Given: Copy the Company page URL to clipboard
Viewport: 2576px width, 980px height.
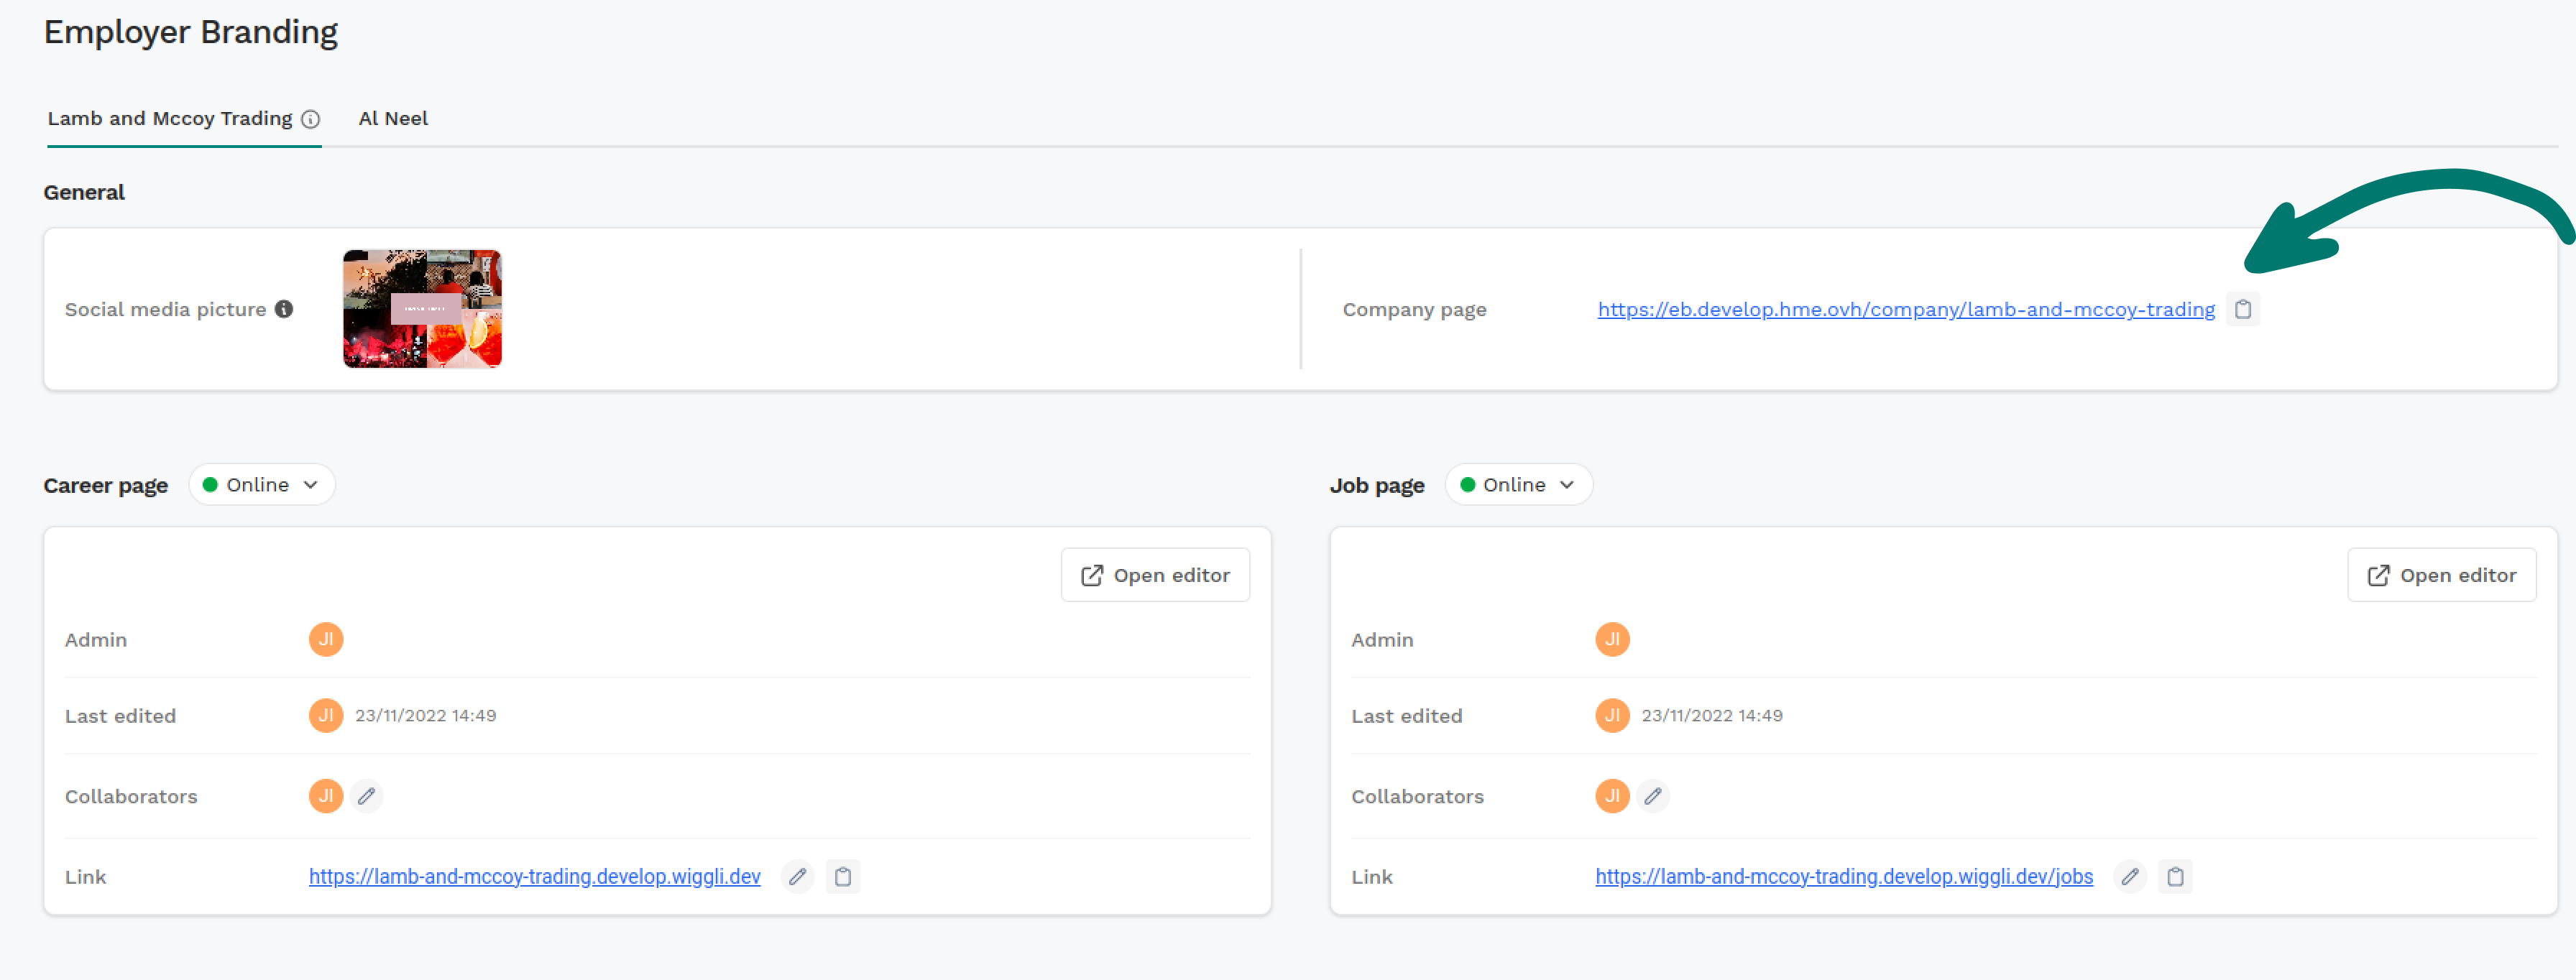Looking at the screenshot, I should 2242,309.
